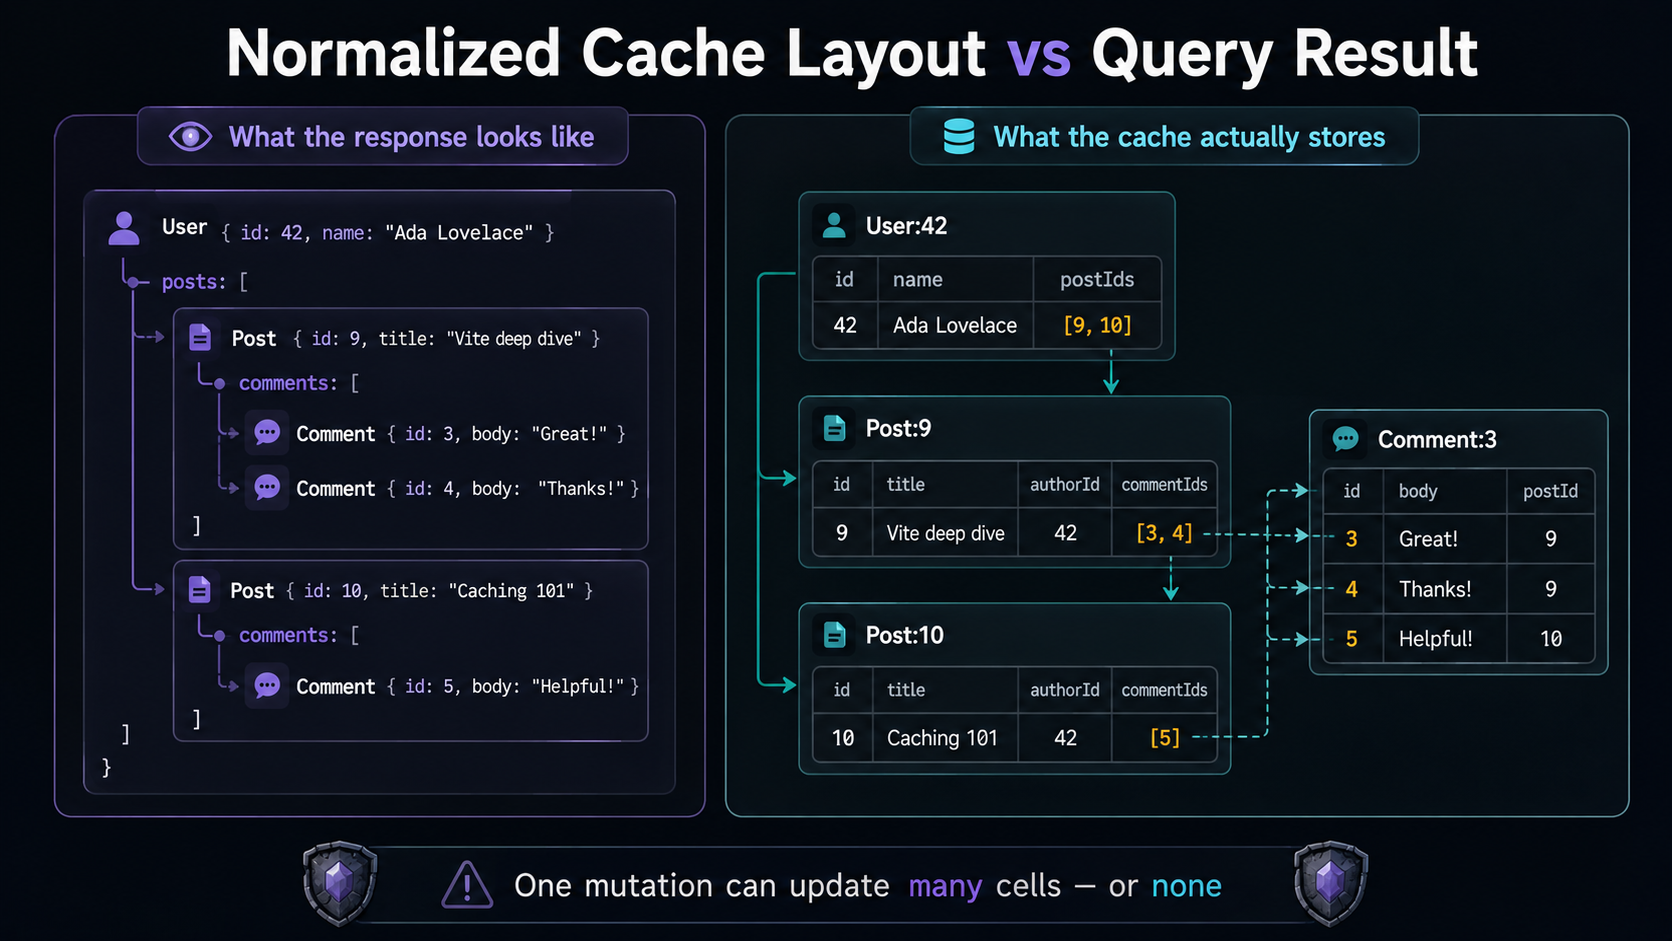Screen dimensions: 1672x941
Task: Click the commentIds header in Post:10 table
Action: 1164,690
